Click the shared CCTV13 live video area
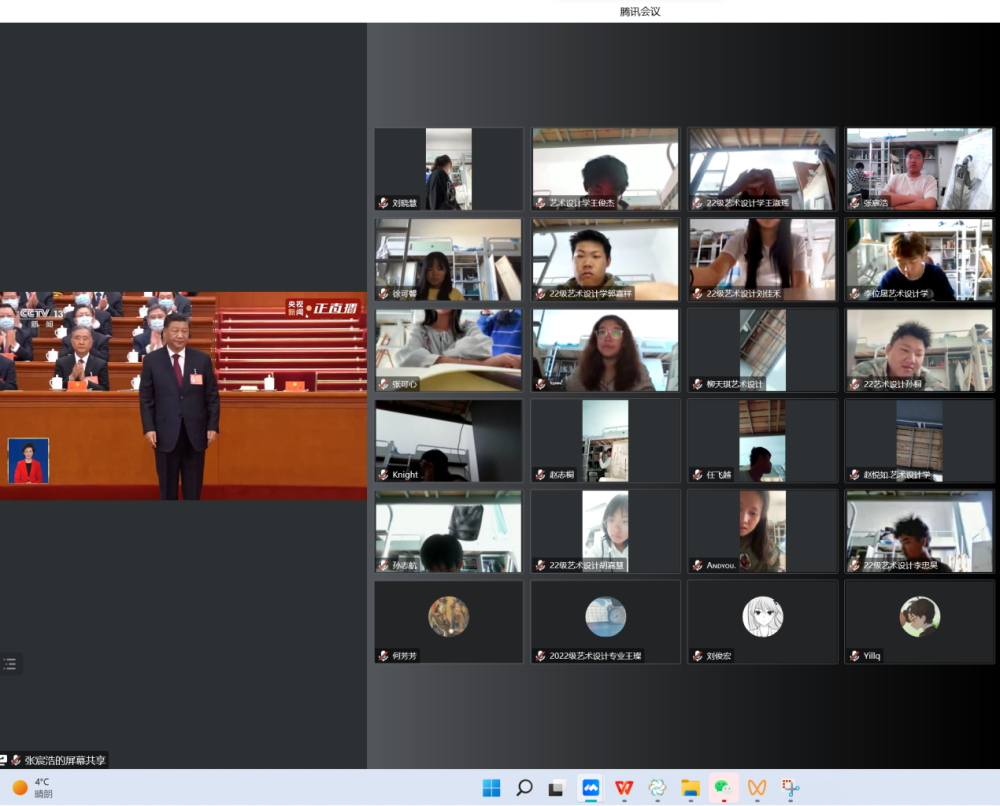 click(183, 396)
